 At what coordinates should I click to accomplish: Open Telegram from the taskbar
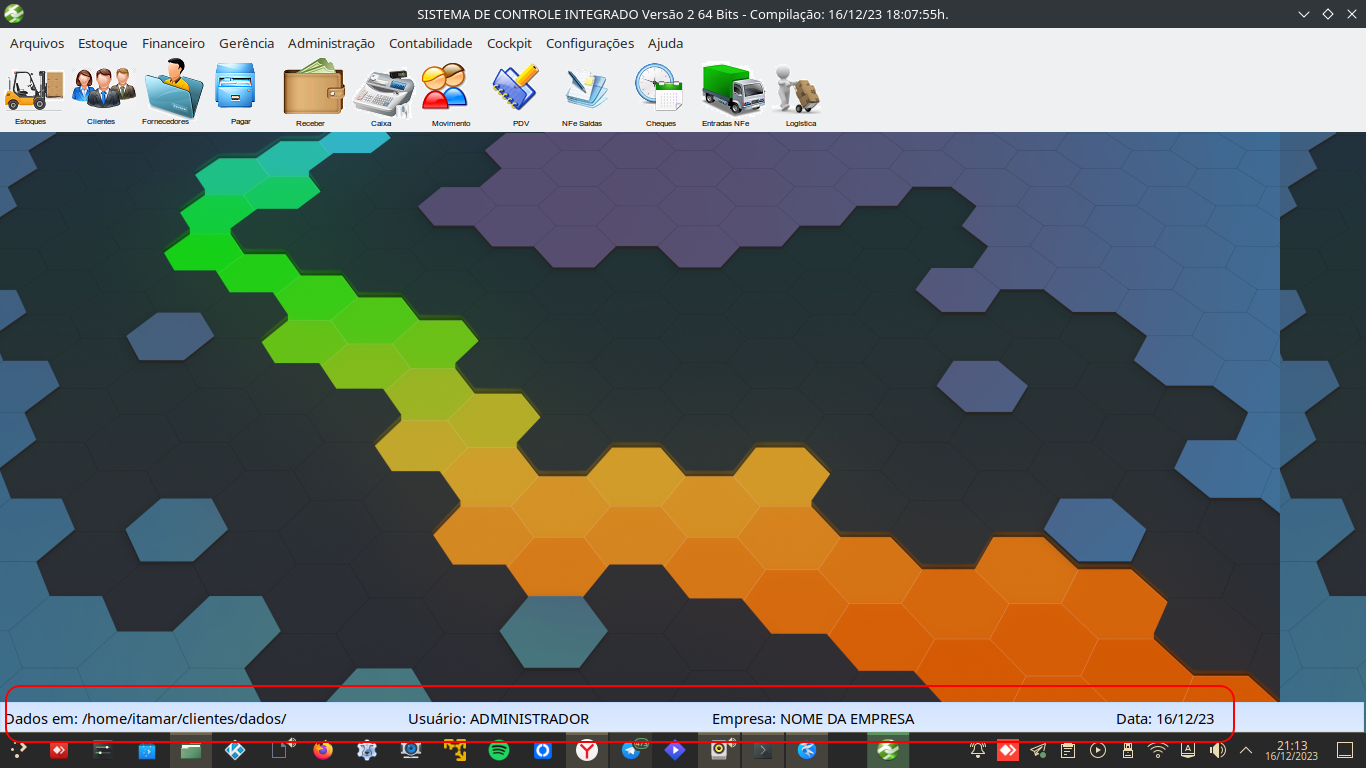click(x=631, y=750)
